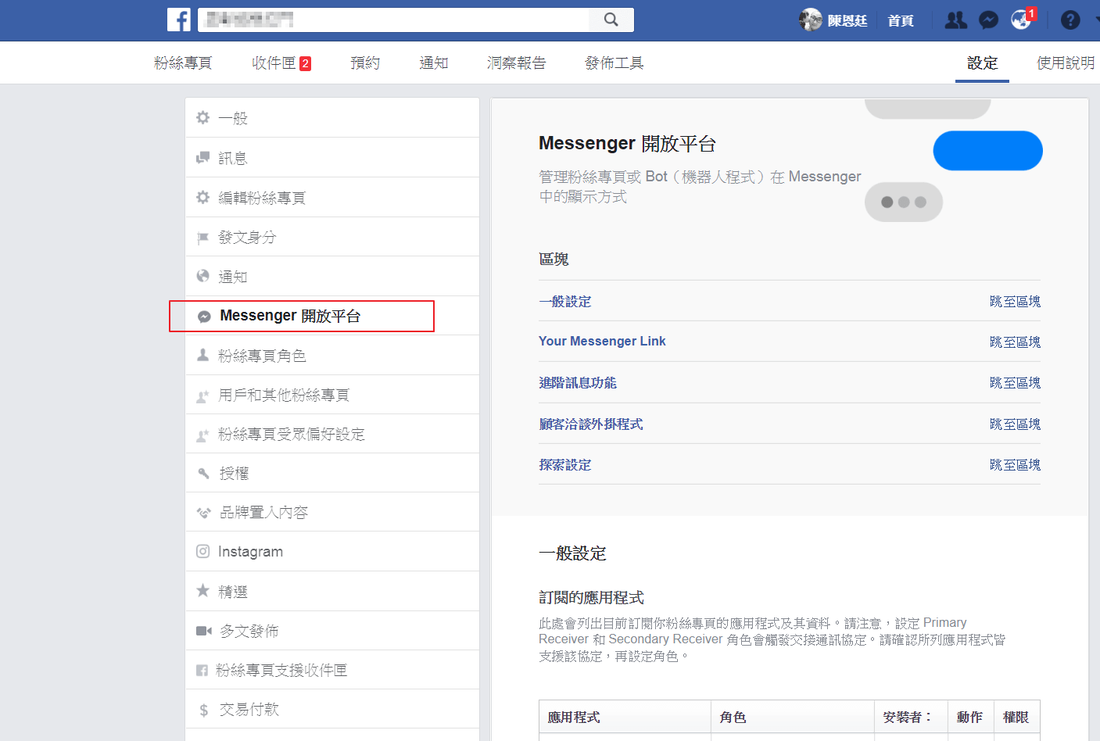
Task: Switch to the 粉絲專頁 tab
Action: pyautogui.click(x=183, y=63)
